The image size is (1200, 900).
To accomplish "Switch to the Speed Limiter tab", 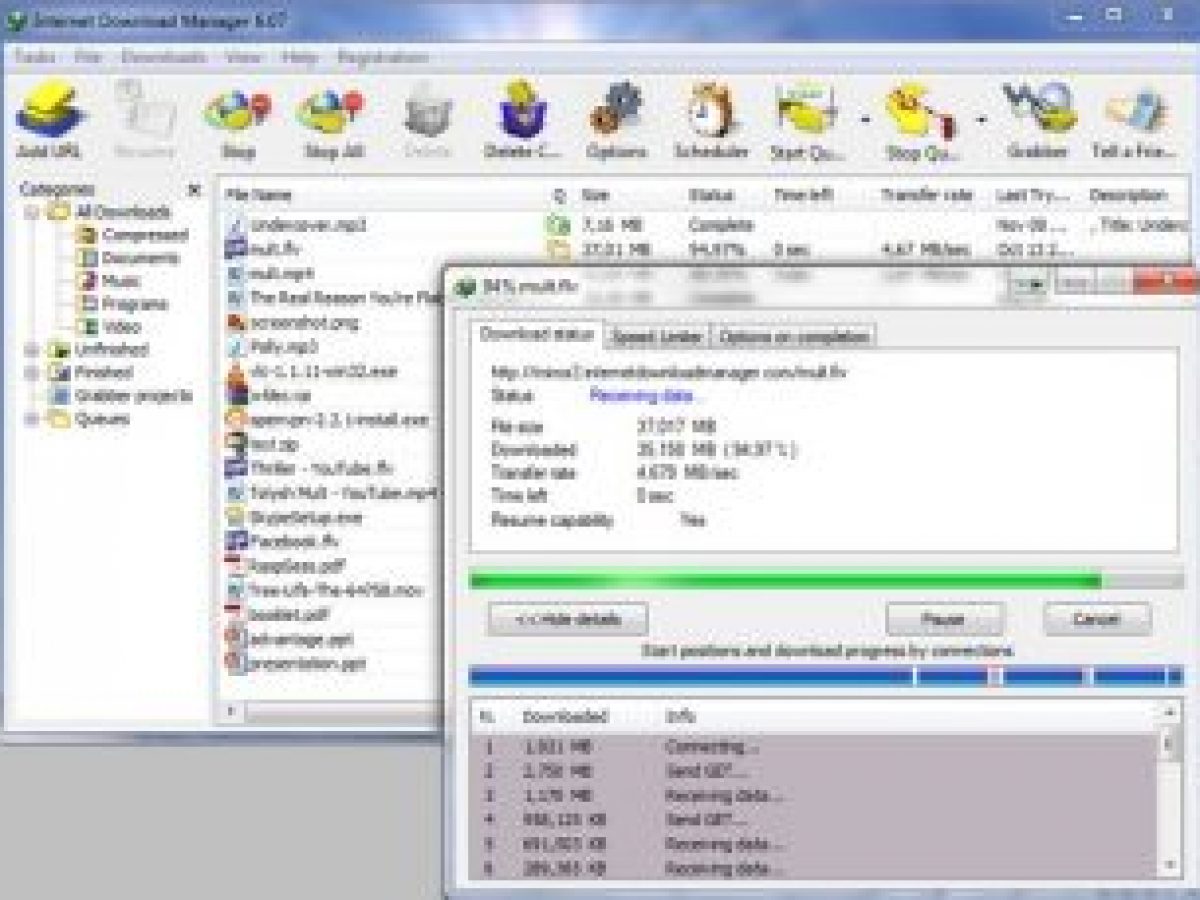I will (657, 336).
